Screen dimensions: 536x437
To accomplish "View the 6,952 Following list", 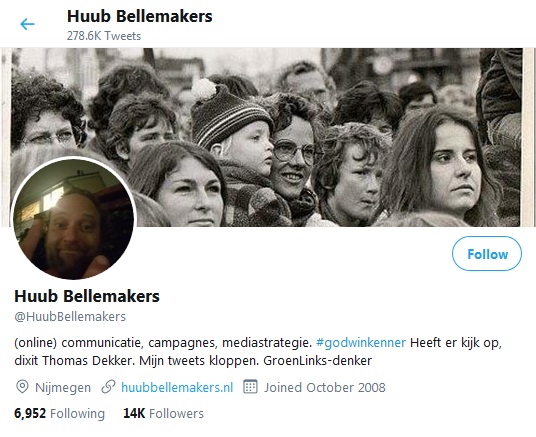I will (59, 413).
